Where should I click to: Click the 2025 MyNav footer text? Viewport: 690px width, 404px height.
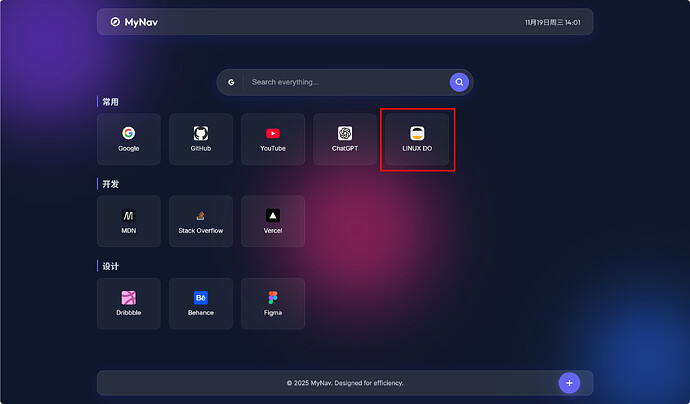click(x=345, y=383)
